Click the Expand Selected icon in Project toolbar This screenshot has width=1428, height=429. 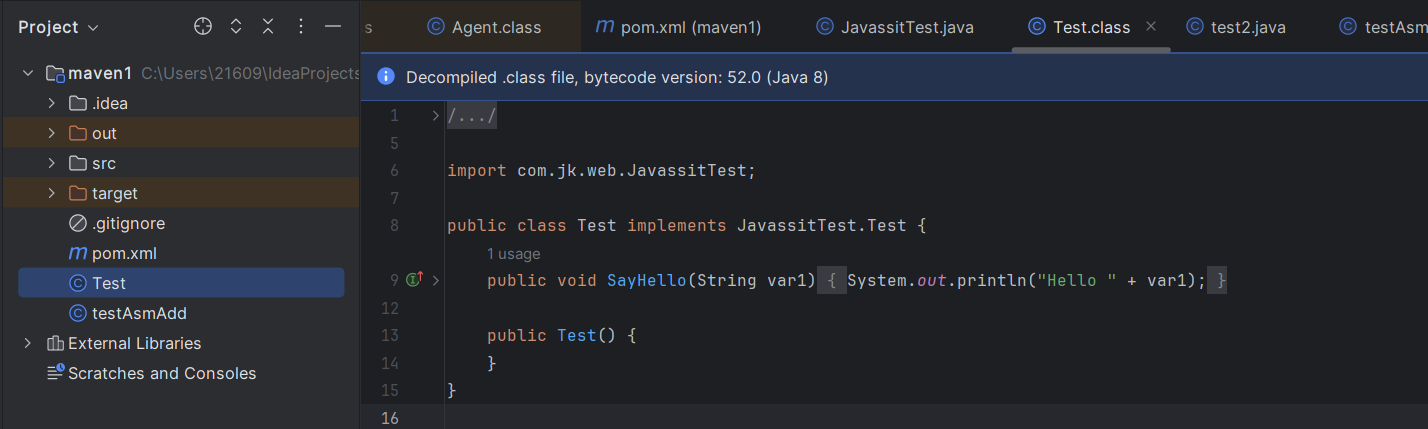click(236, 27)
